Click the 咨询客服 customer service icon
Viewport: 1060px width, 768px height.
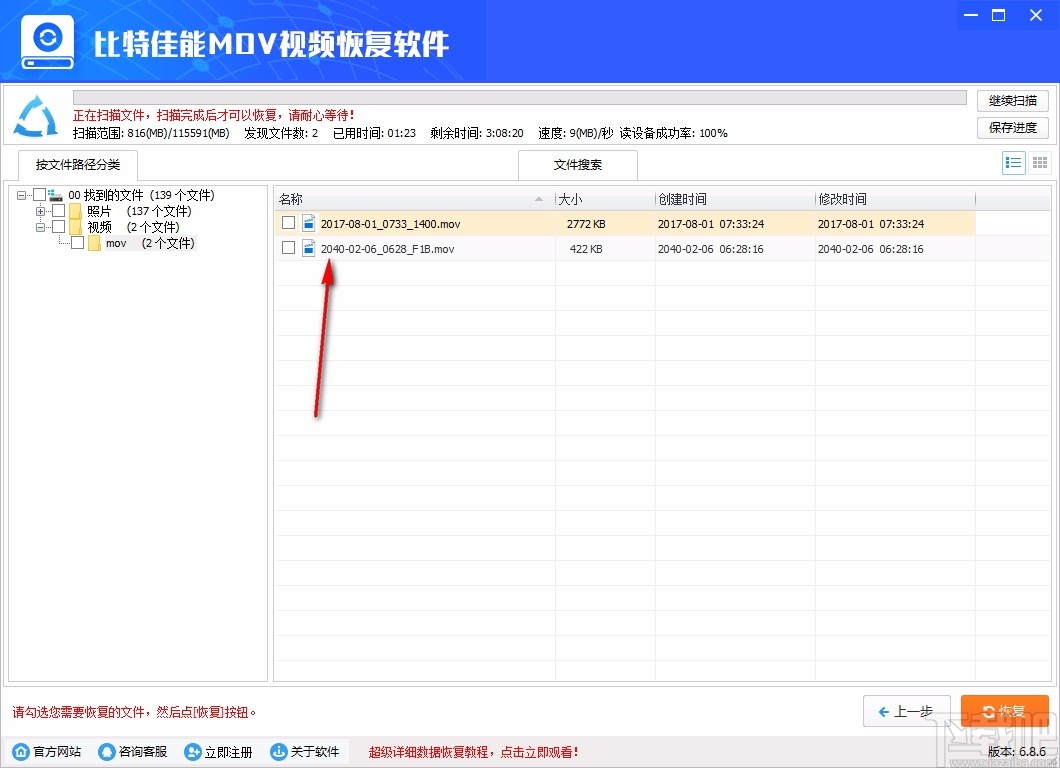pos(108,751)
